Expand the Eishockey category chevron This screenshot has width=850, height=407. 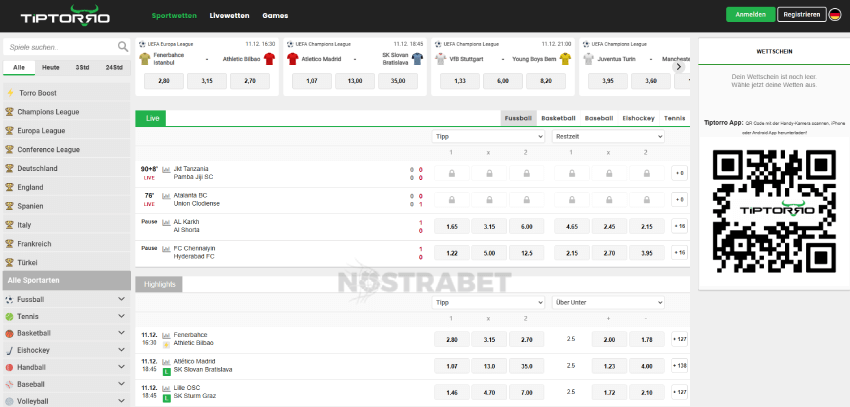tap(121, 350)
